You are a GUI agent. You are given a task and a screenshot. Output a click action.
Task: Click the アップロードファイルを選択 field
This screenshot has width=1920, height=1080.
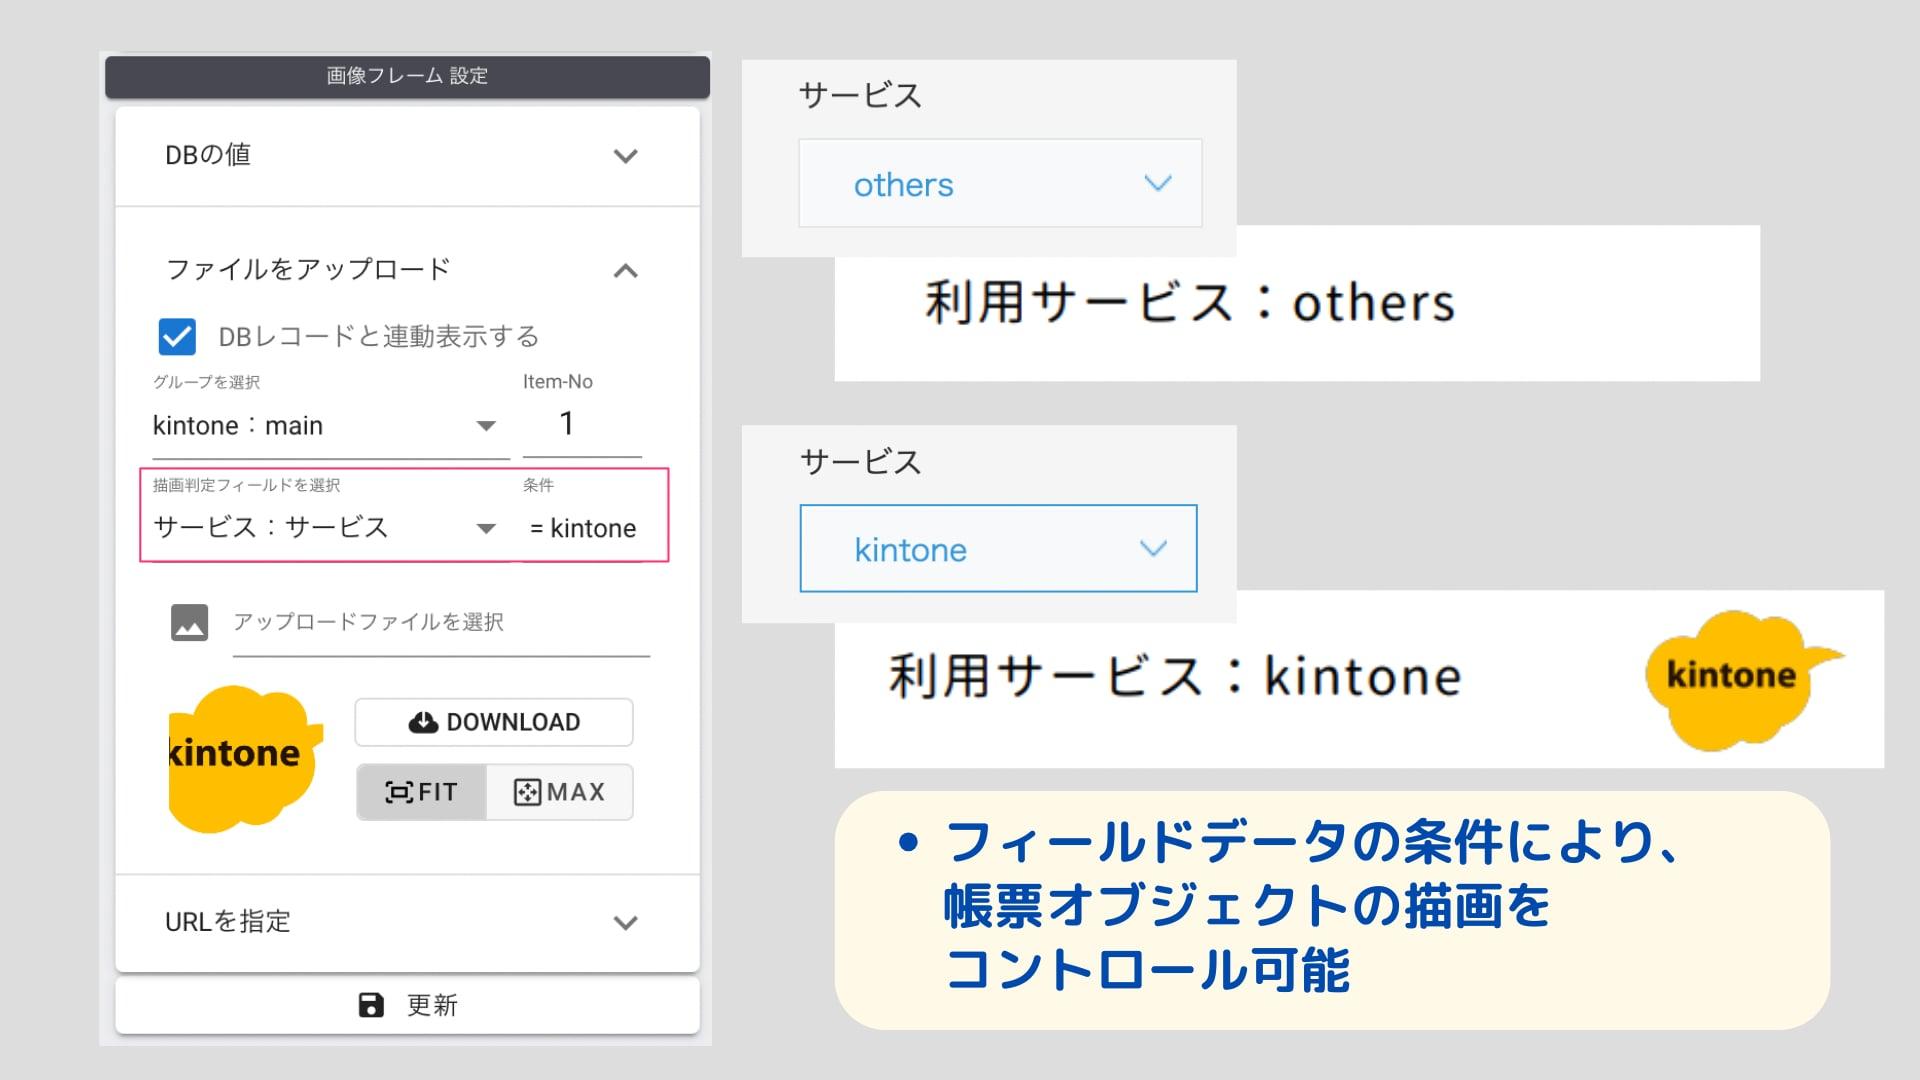click(x=441, y=623)
